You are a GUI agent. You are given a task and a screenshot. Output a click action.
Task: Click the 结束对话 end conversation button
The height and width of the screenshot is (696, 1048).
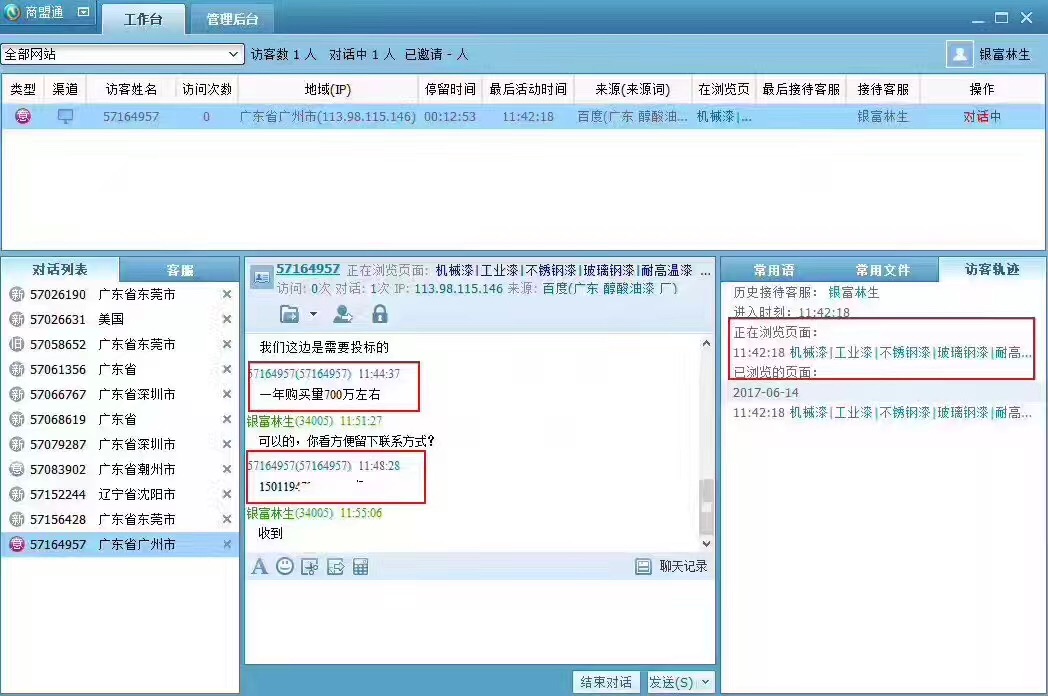tap(607, 681)
